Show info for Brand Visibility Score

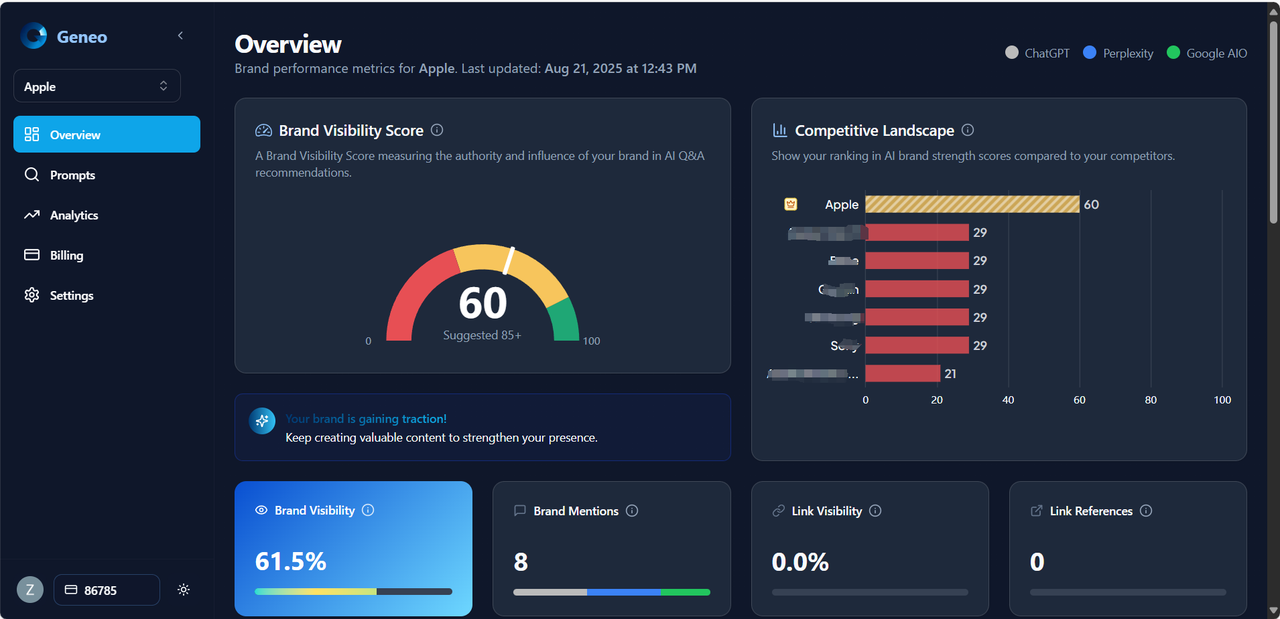click(x=437, y=130)
